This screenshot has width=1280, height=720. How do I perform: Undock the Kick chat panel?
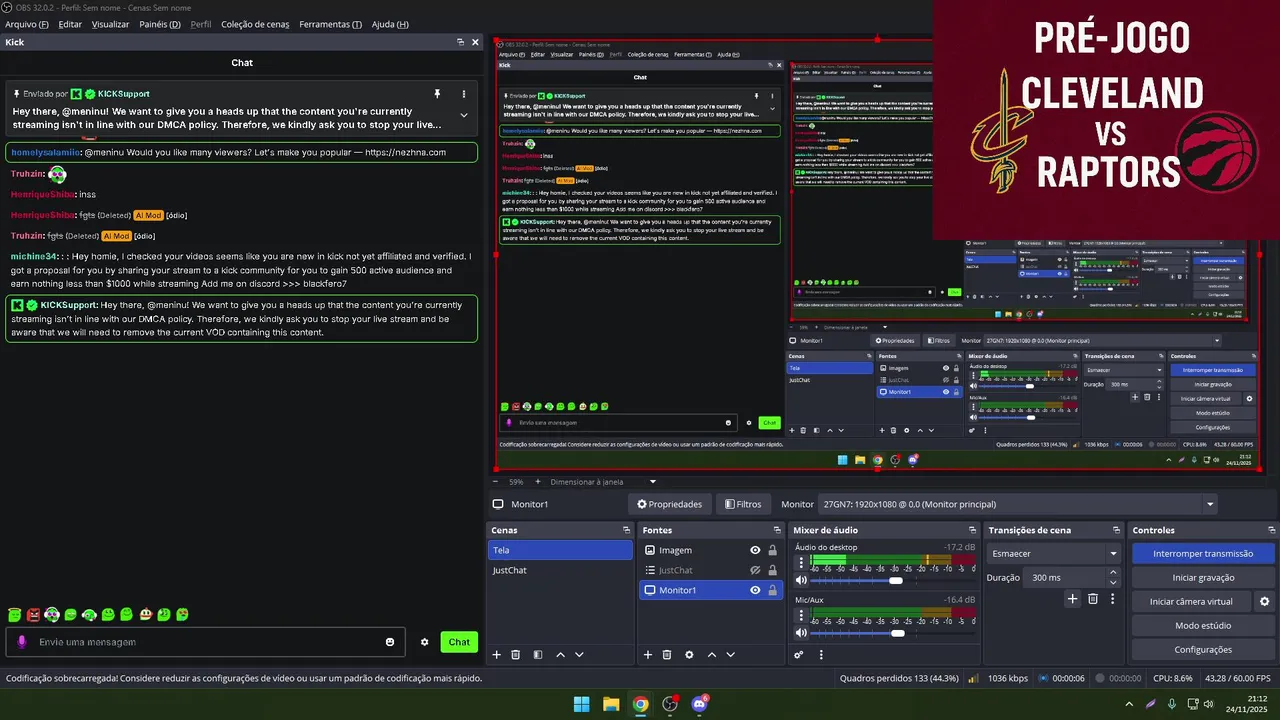coord(460,42)
